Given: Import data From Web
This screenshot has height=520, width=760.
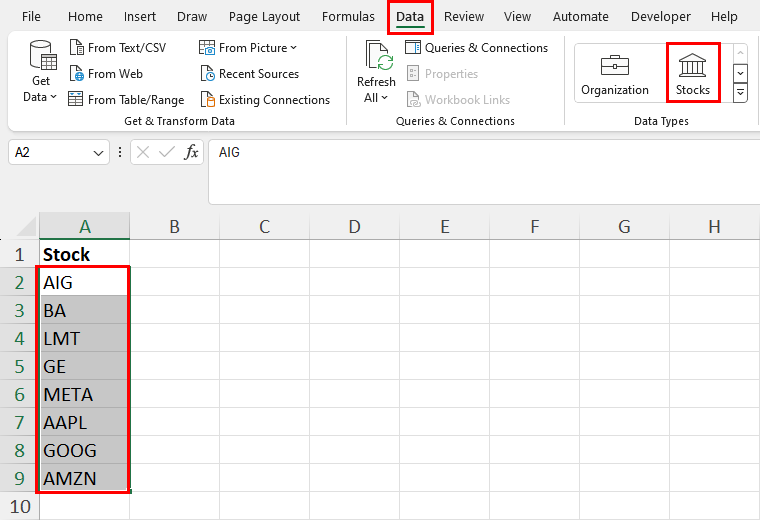Looking at the screenshot, I should point(106,74).
